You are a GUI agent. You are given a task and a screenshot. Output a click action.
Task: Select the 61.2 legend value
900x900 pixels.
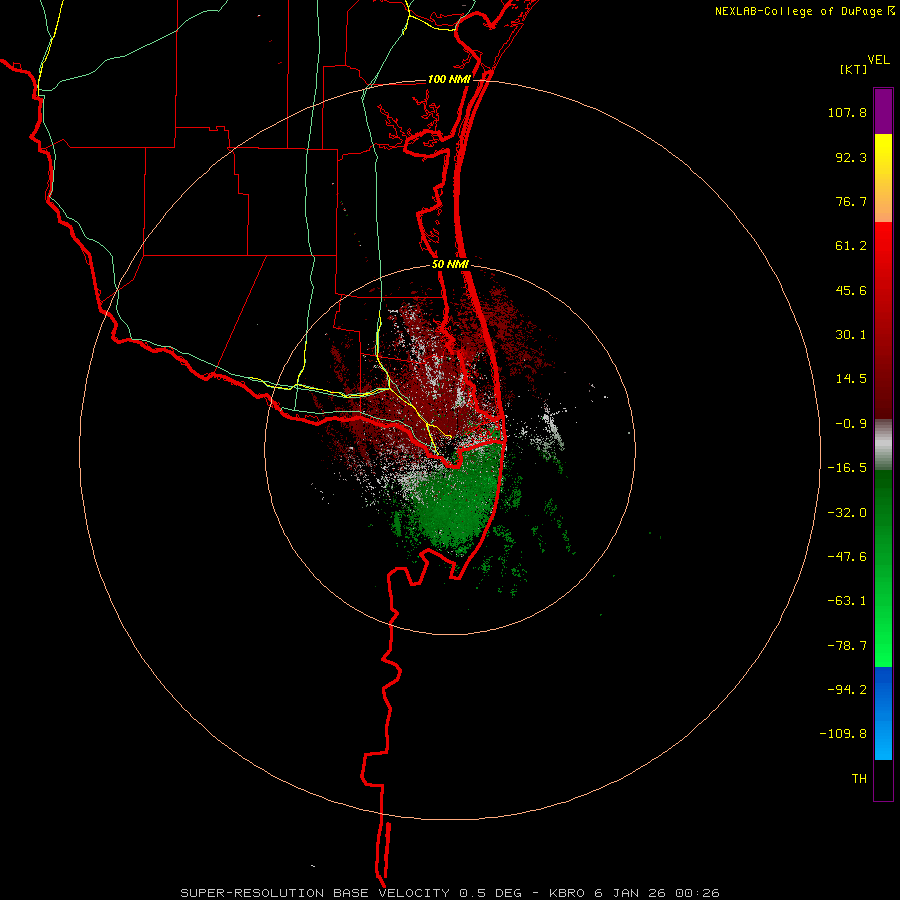click(x=851, y=246)
